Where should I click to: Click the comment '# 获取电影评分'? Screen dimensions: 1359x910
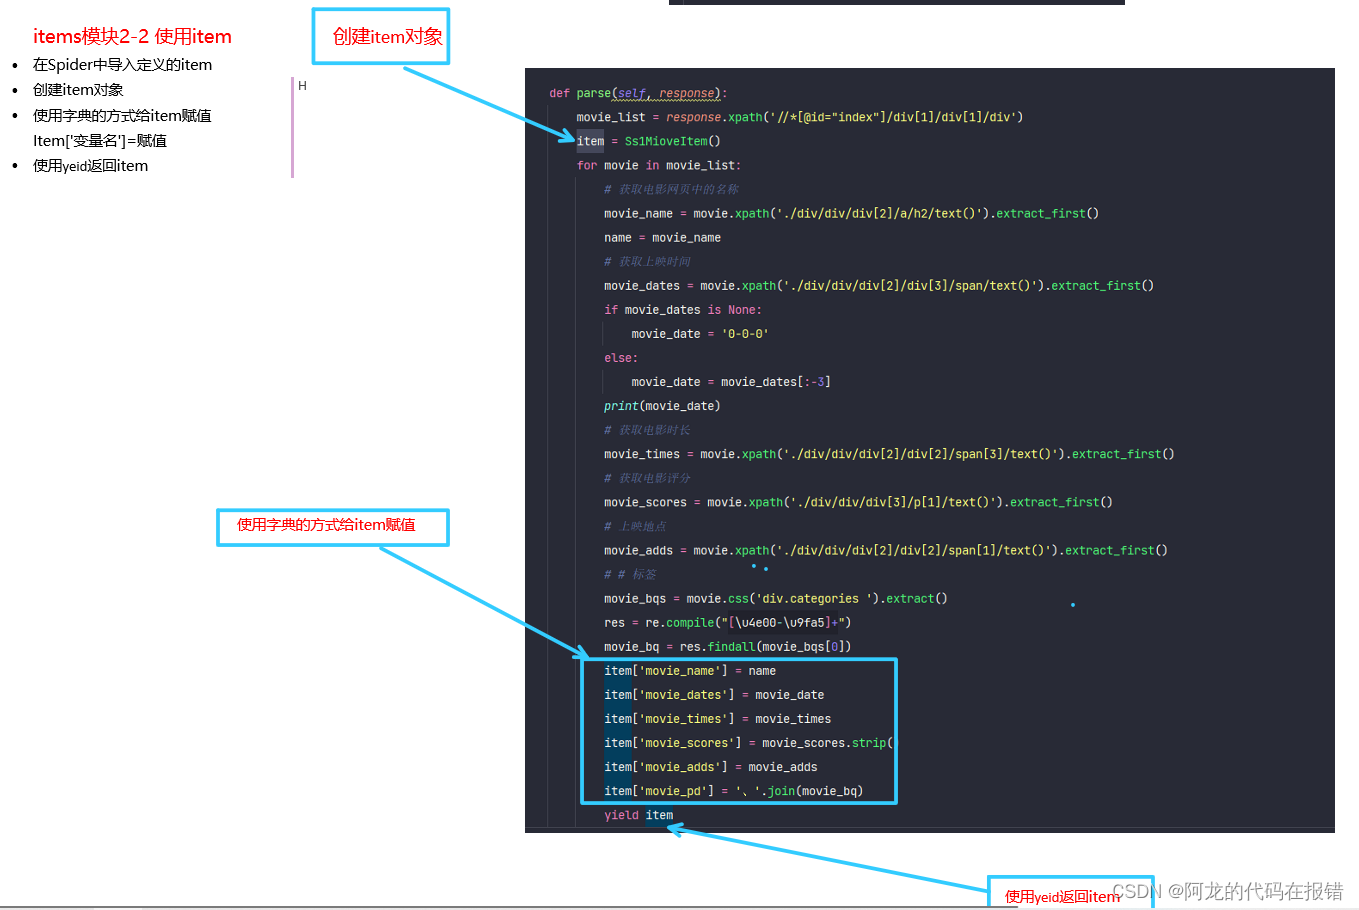tap(647, 478)
